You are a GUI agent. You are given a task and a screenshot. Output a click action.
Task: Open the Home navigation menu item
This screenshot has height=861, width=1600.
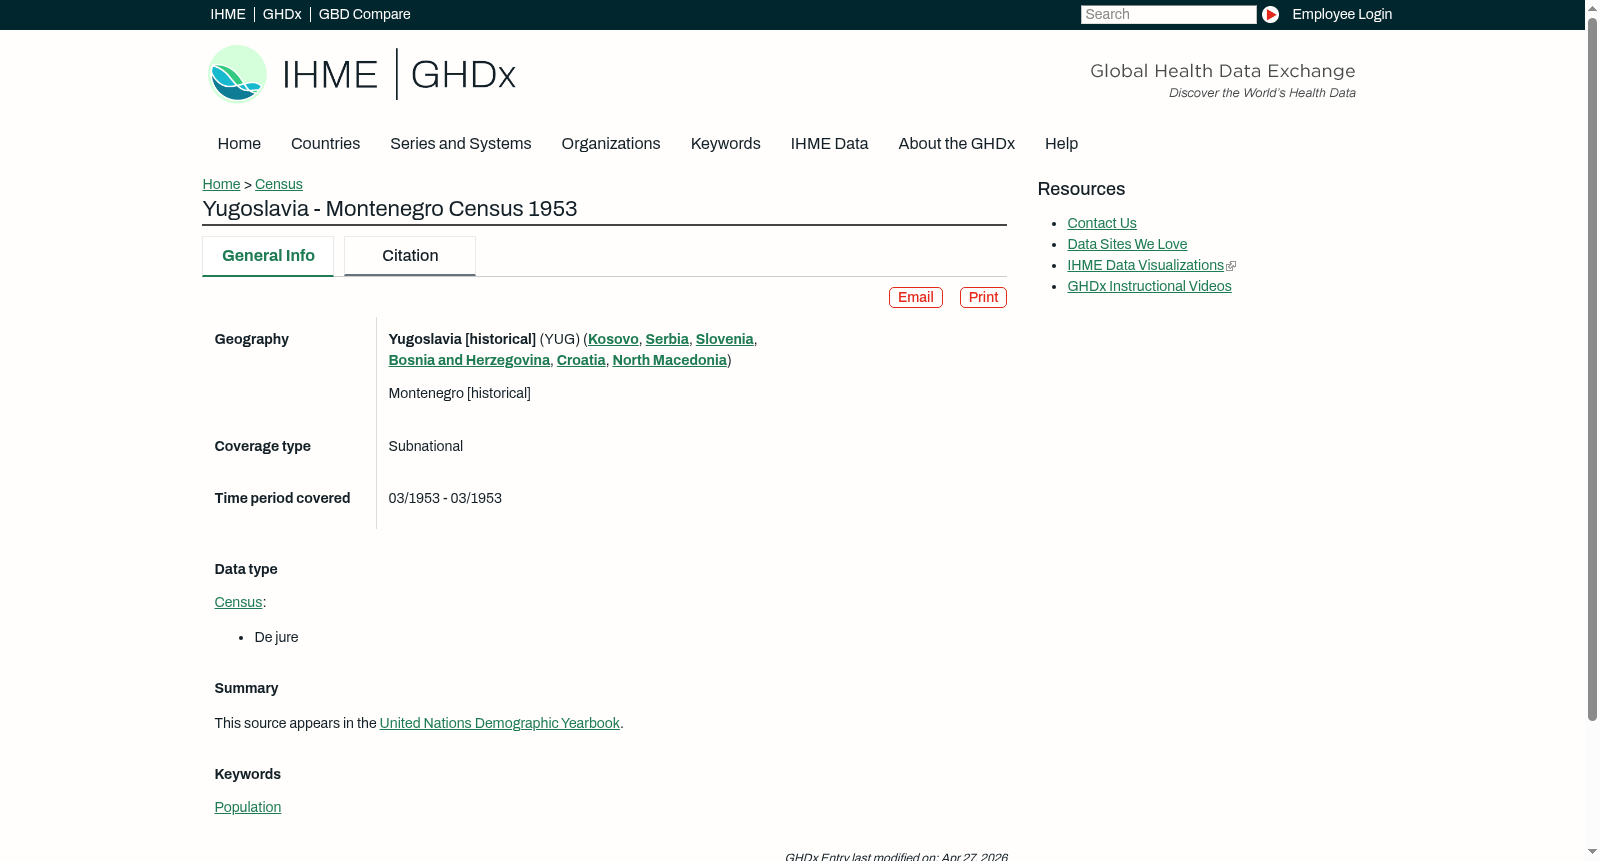tap(239, 144)
